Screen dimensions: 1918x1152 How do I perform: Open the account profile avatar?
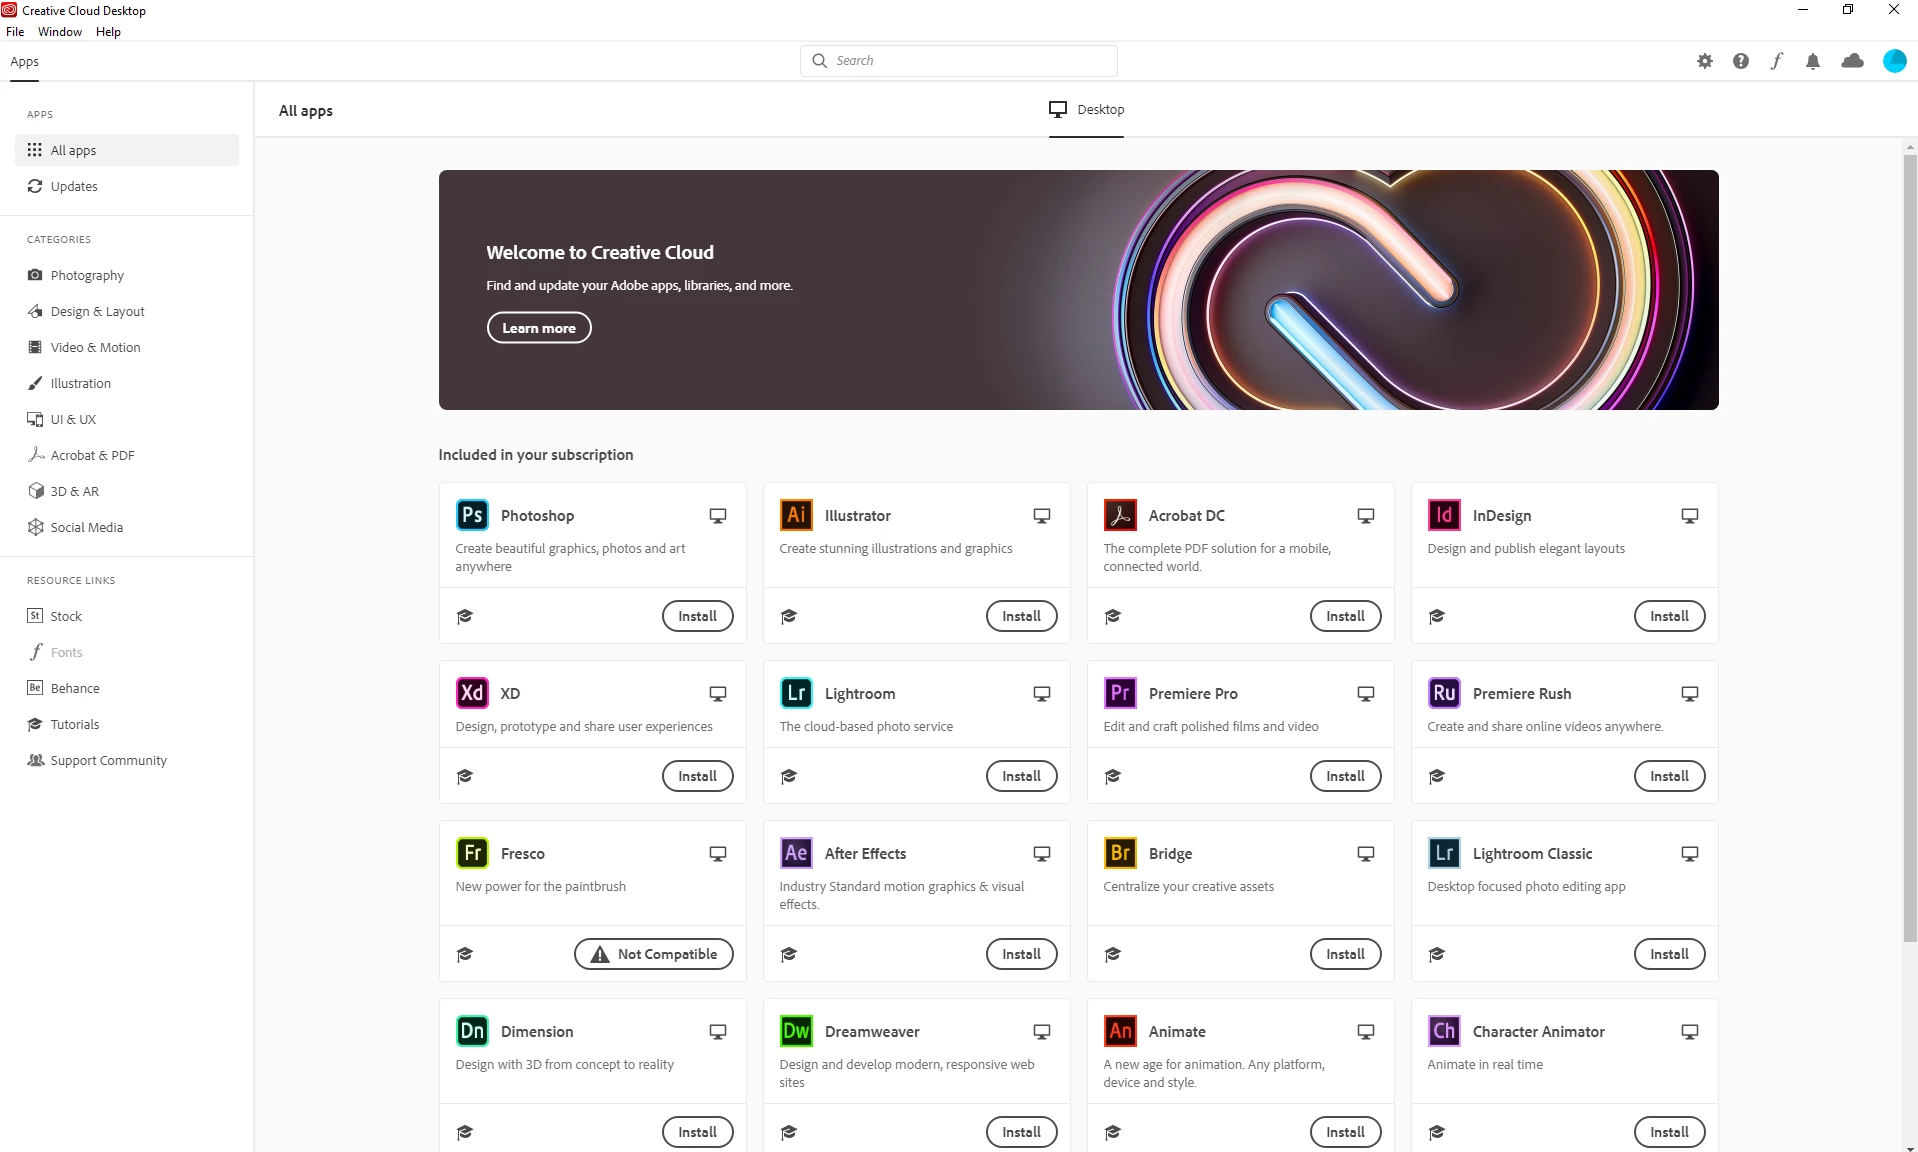(x=1895, y=61)
